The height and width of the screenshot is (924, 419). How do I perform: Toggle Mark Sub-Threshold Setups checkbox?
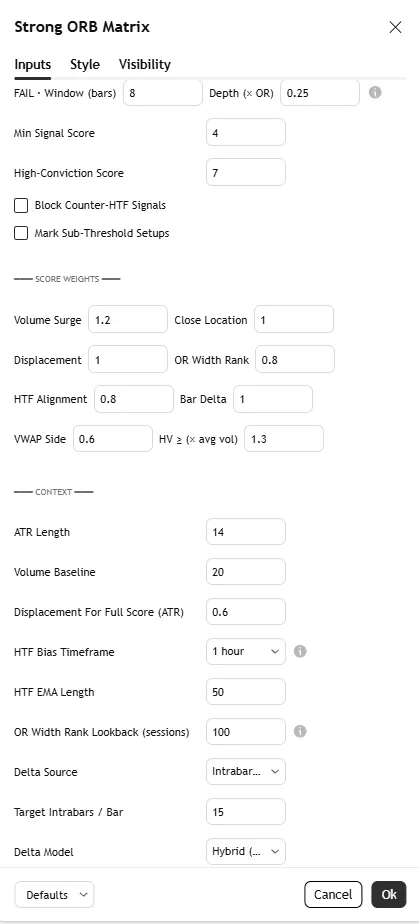(x=21, y=233)
